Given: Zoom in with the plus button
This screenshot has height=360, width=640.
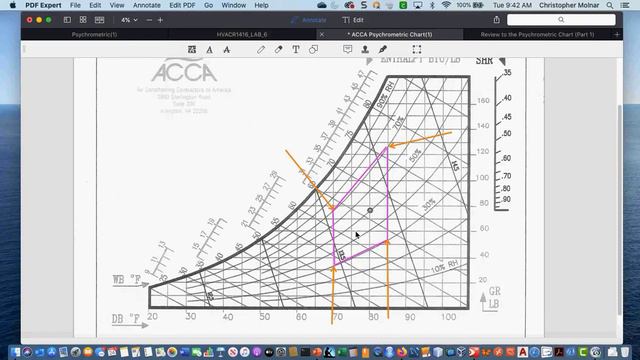Looking at the screenshot, I should point(160,20).
